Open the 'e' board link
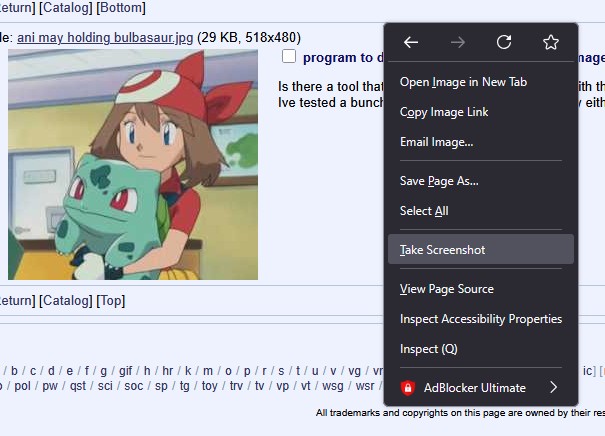The height and width of the screenshot is (436, 605). tap(69, 371)
